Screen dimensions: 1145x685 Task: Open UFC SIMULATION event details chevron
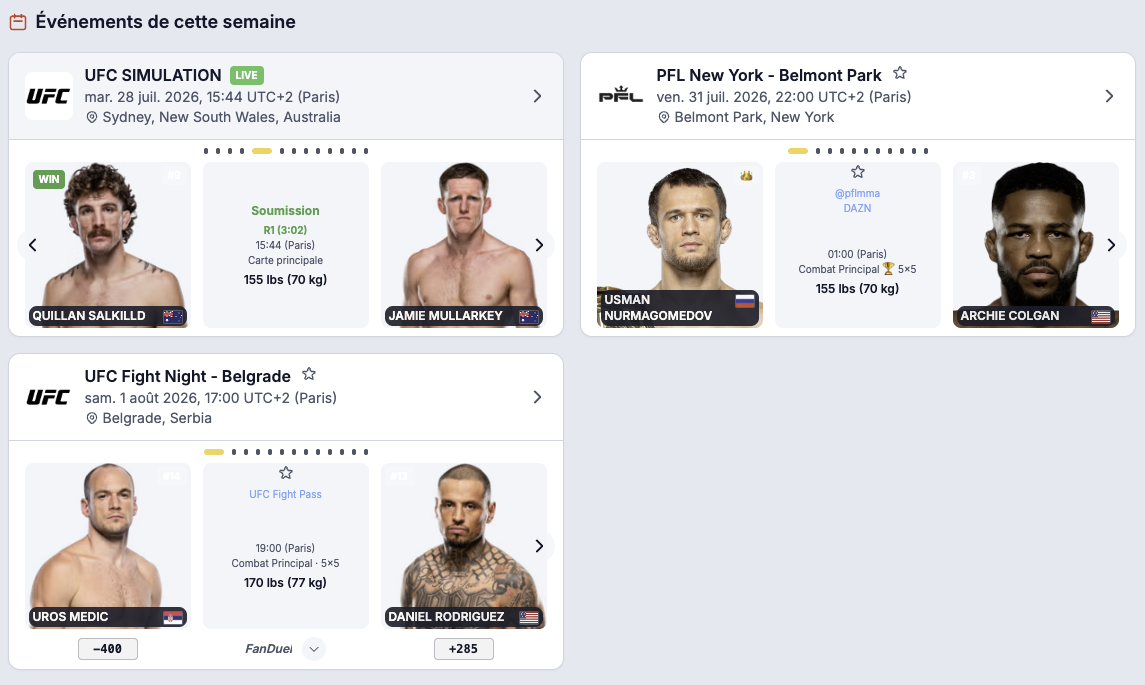537,96
